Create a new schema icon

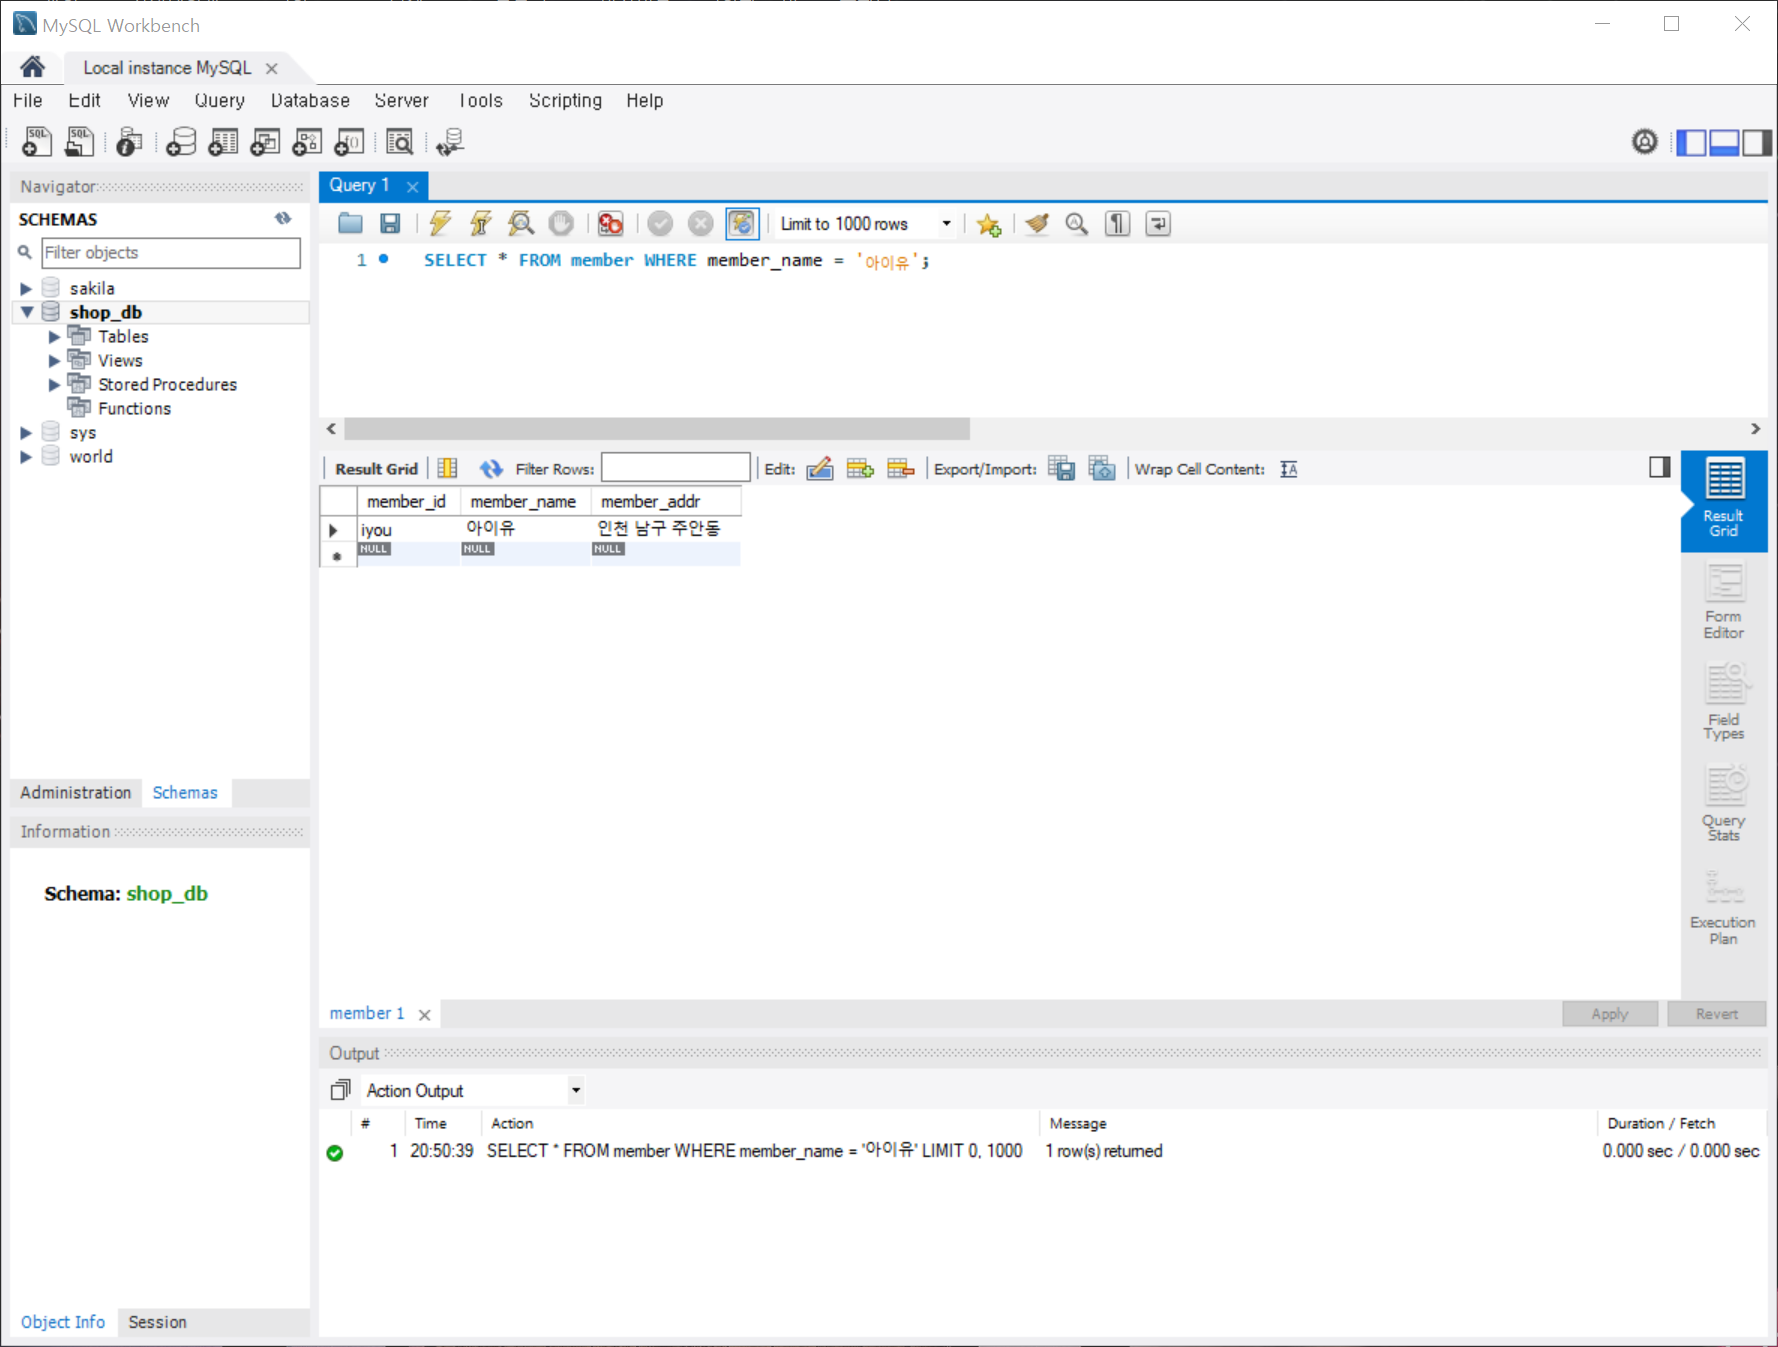[x=181, y=142]
